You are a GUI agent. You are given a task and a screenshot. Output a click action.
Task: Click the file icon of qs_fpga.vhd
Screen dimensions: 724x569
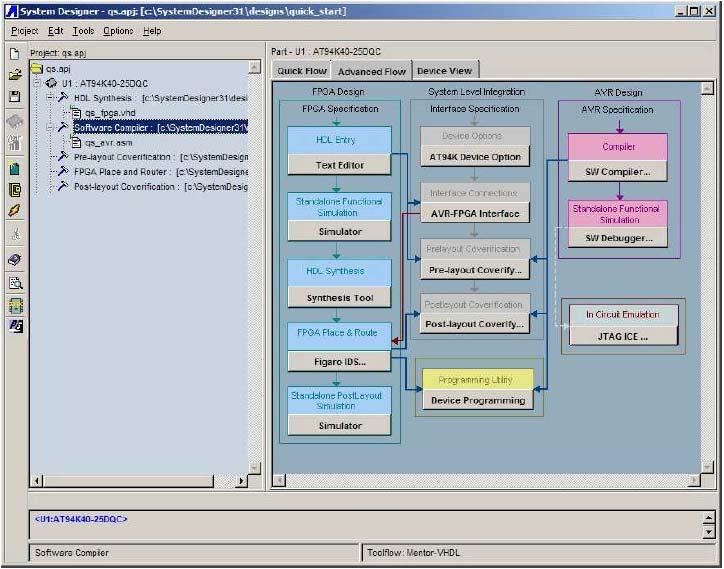[x=76, y=113]
